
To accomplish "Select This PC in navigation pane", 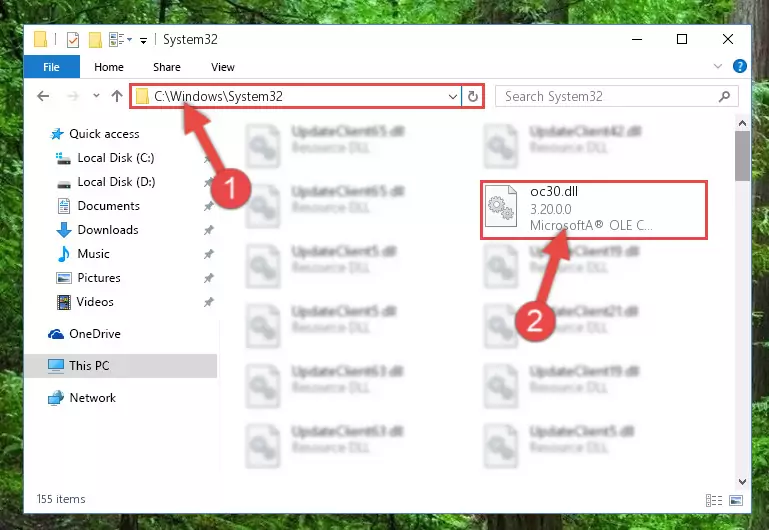I will point(120,366).
